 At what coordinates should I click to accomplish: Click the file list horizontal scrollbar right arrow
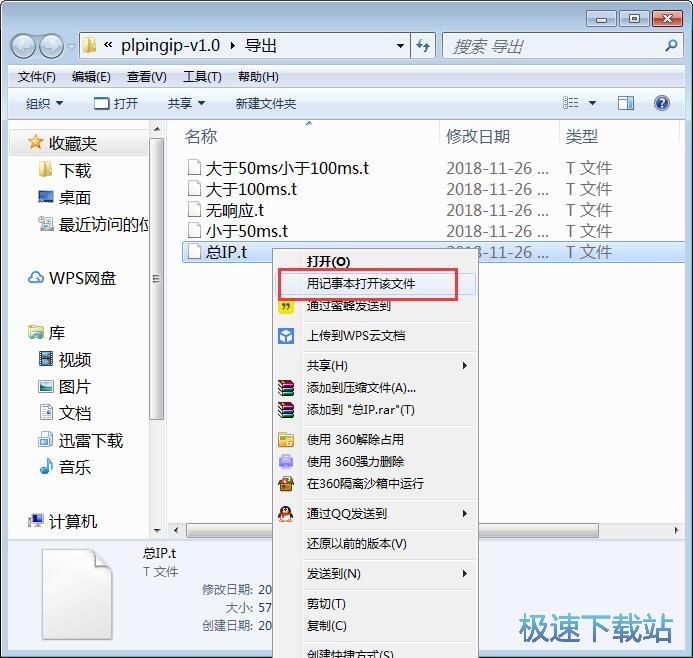[676, 529]
